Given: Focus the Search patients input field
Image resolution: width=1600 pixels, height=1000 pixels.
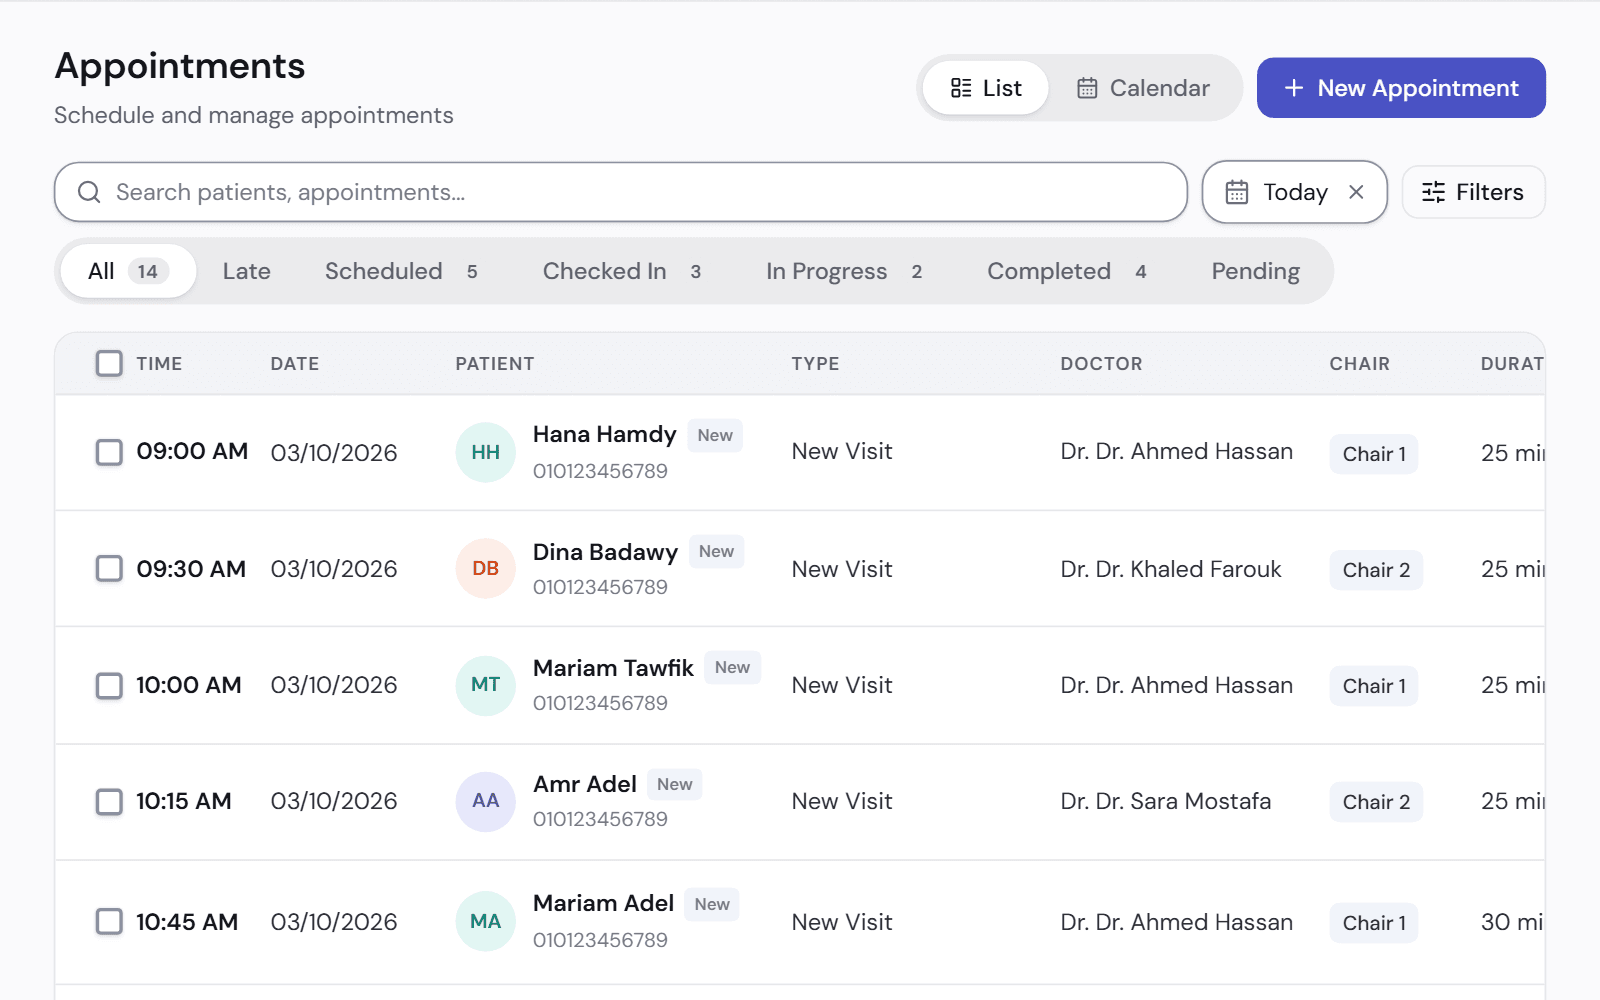Looking at the screenshot, I should tap(621, 192).
